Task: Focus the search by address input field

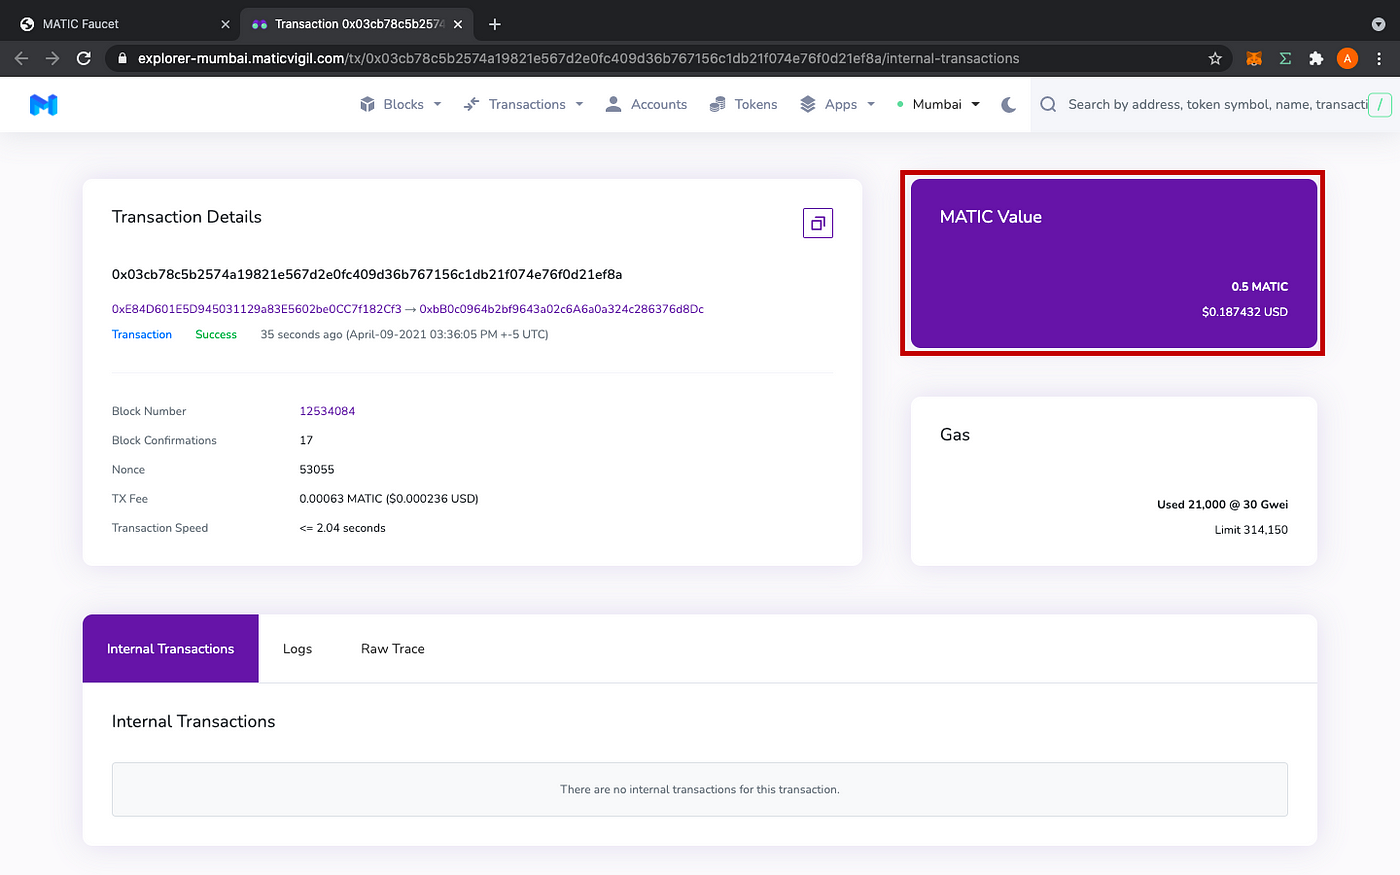Action: tap(1217, 104)
